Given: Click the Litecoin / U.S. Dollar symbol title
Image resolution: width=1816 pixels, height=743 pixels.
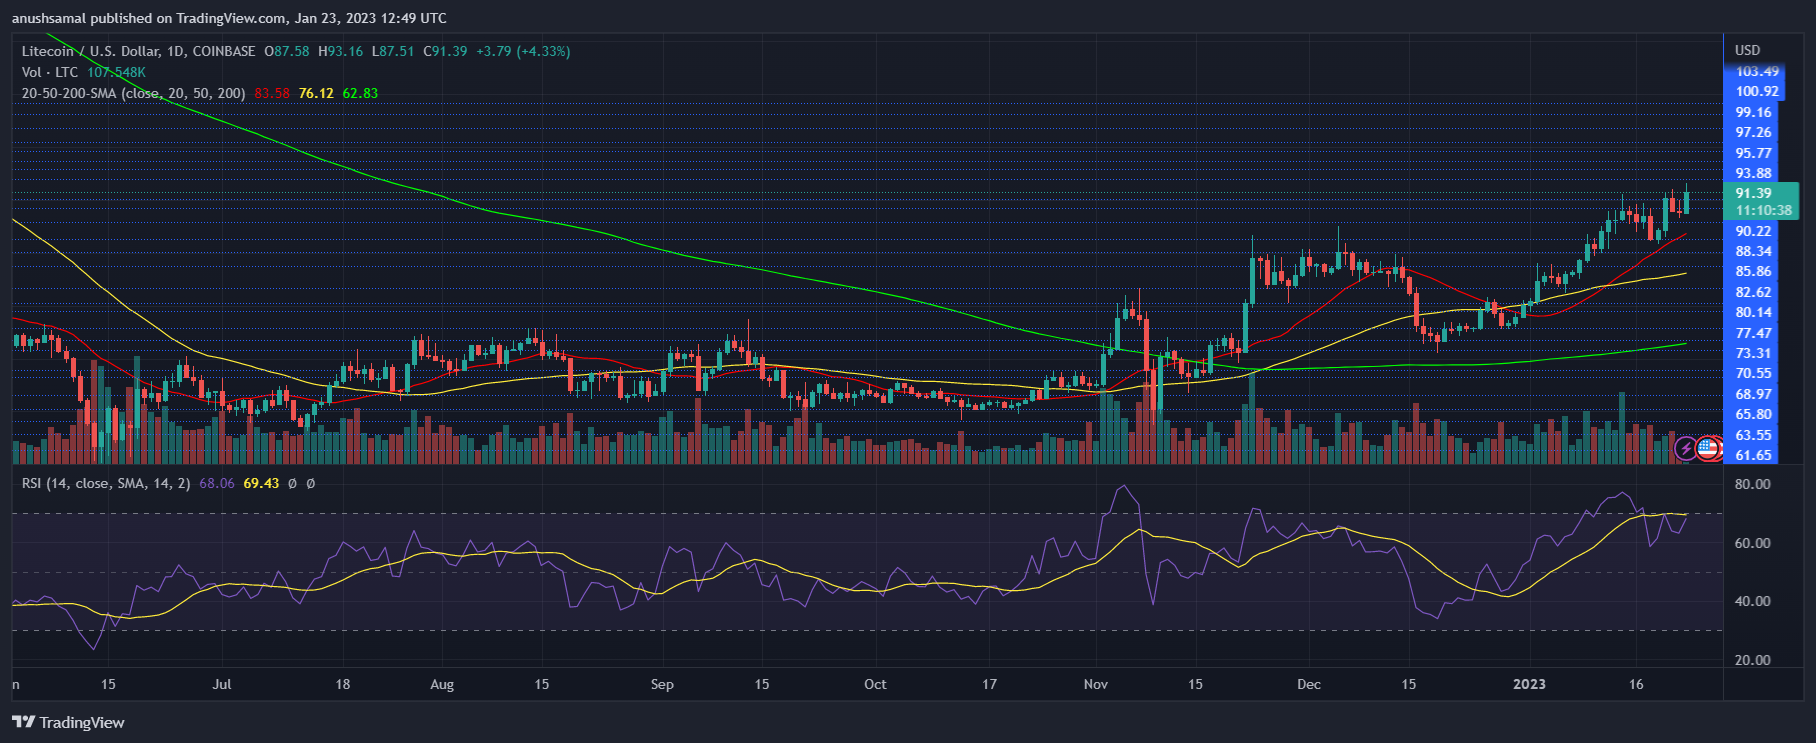Looking at the screenshot, I should coord(138,51).
